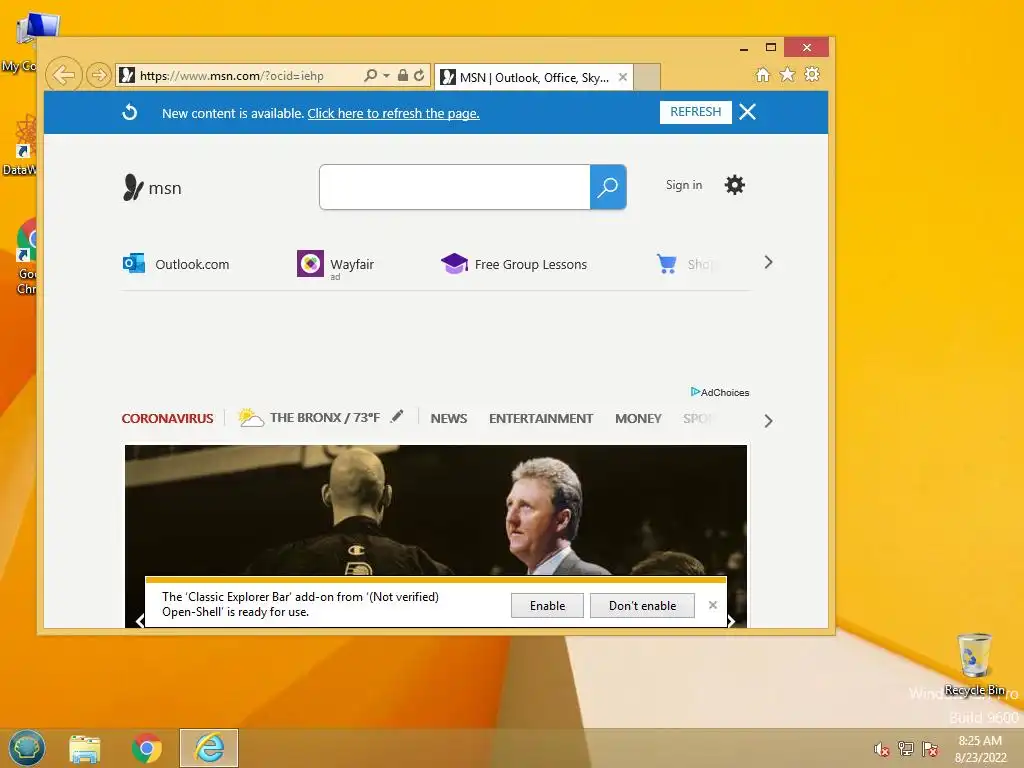Click the Wayfair logo icon

tap(310, 264)
